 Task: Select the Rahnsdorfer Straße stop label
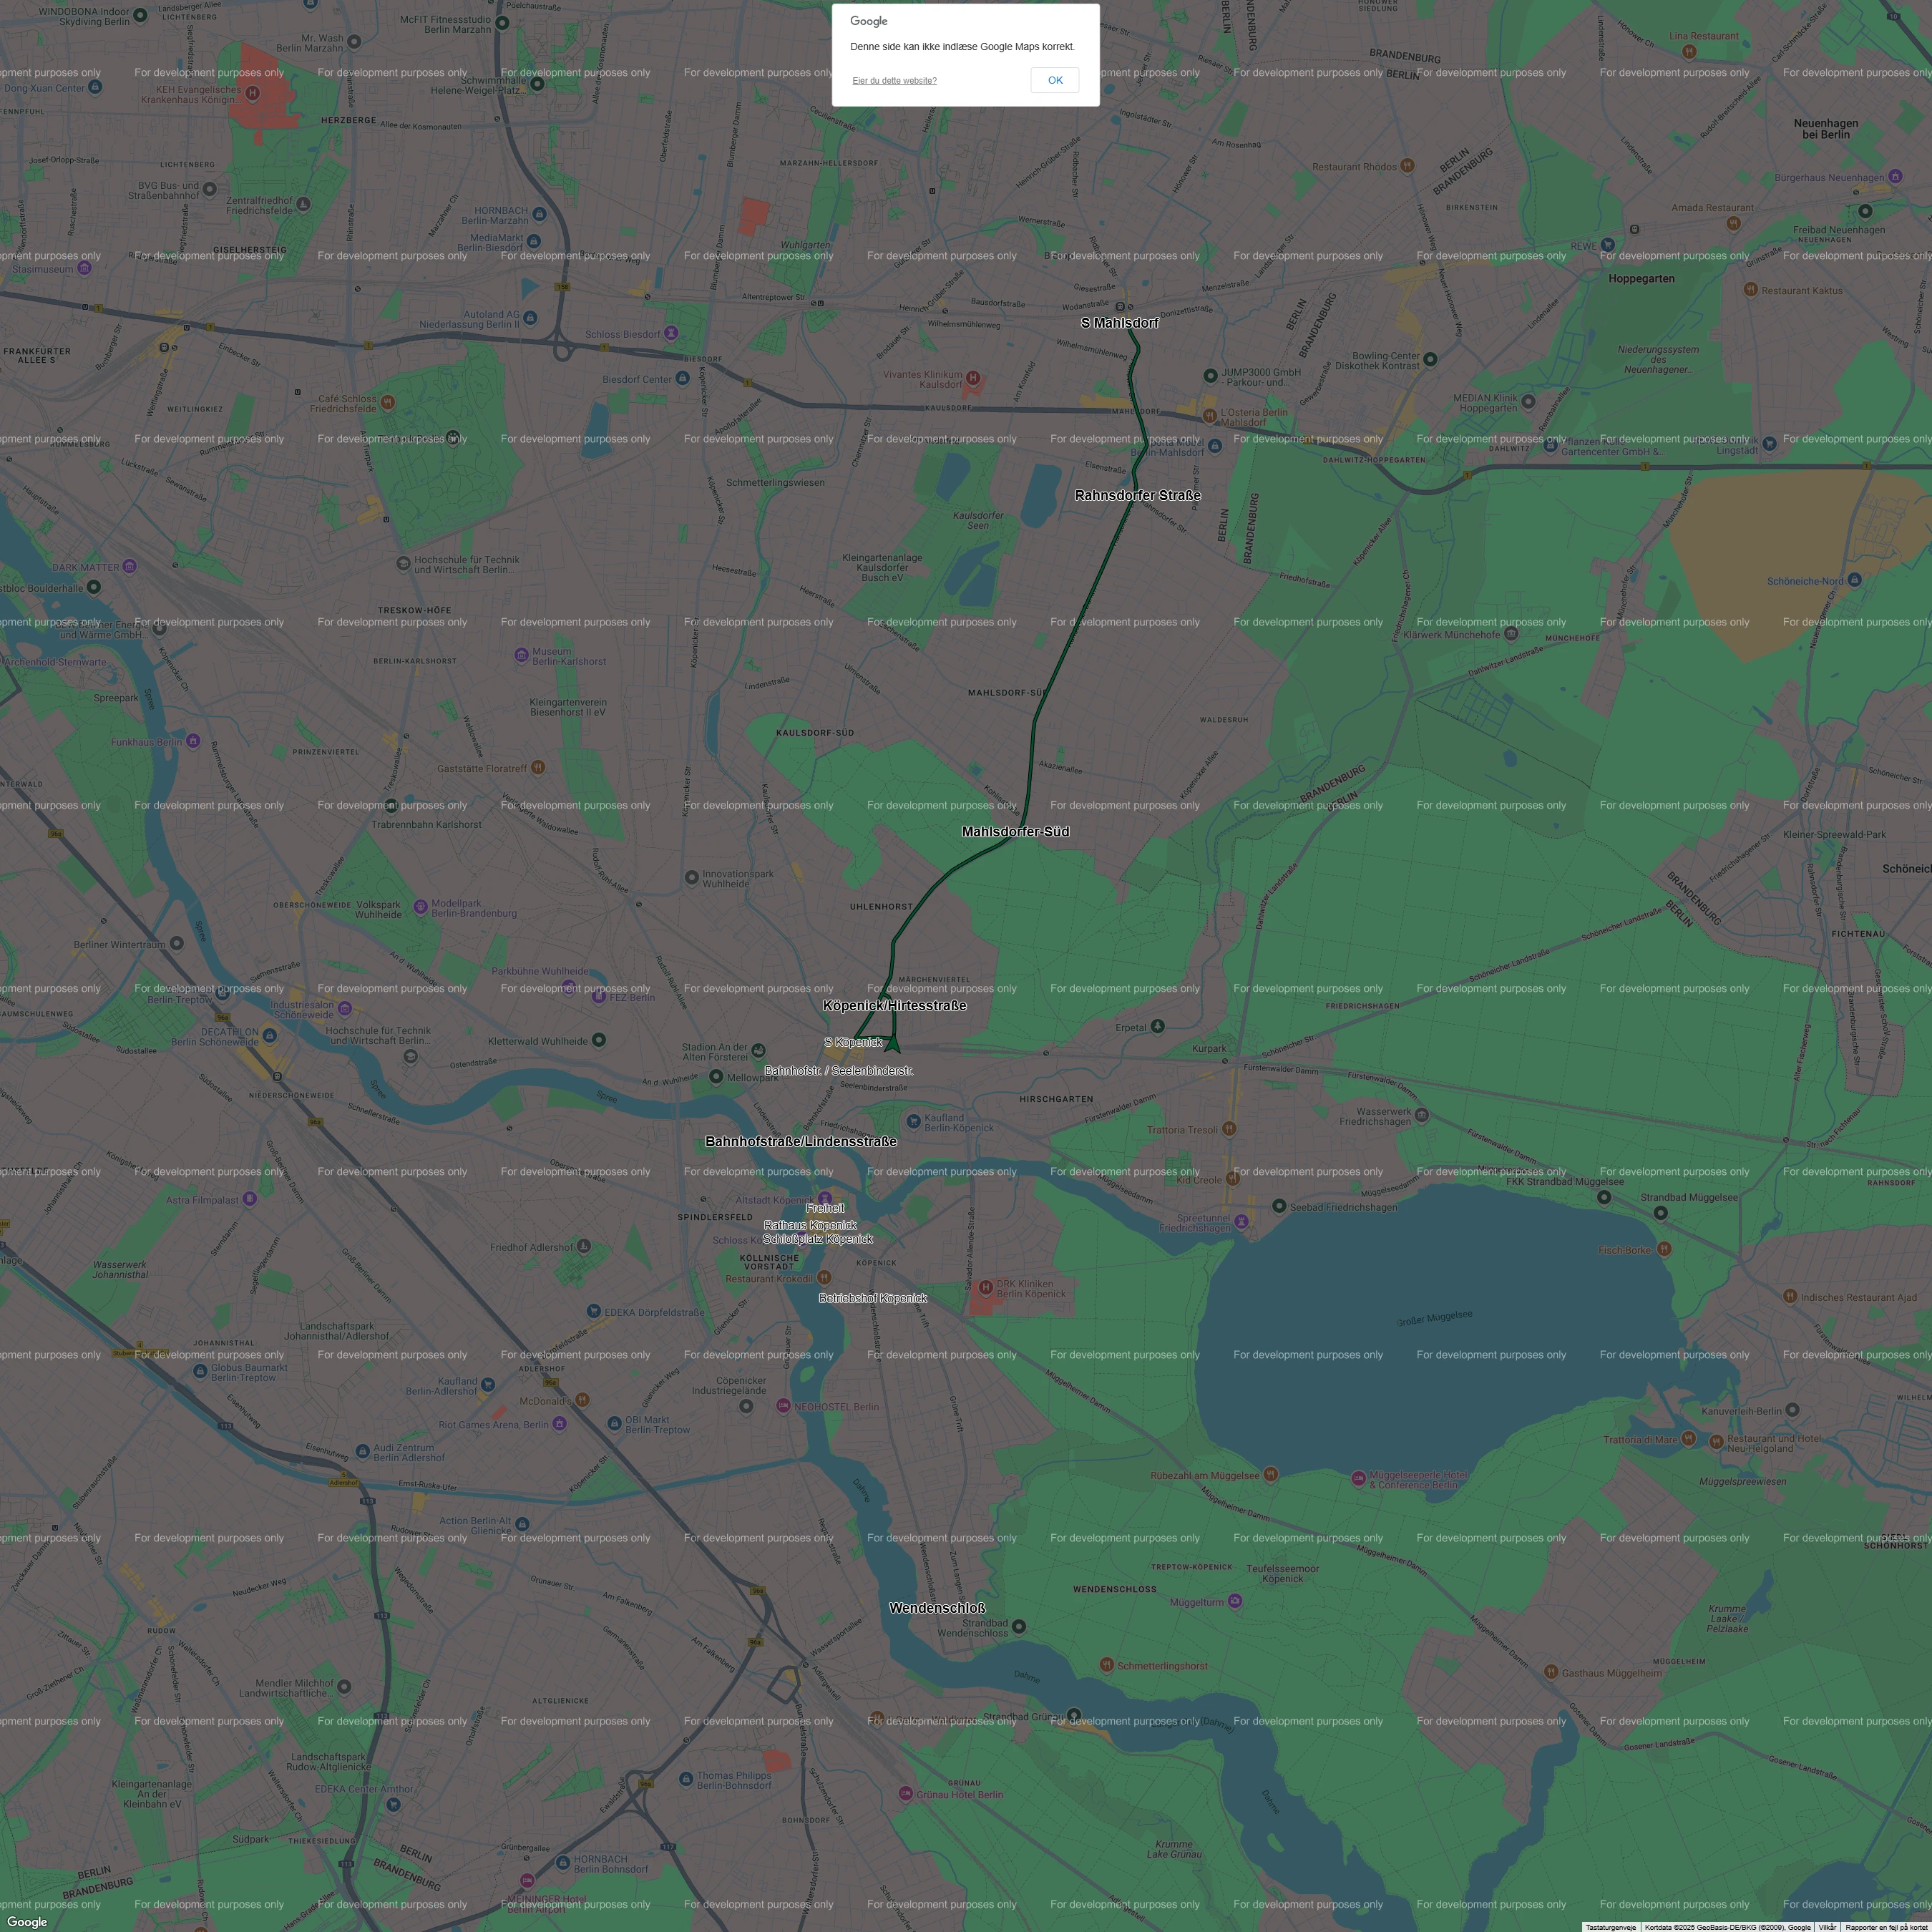(1137, 495)
